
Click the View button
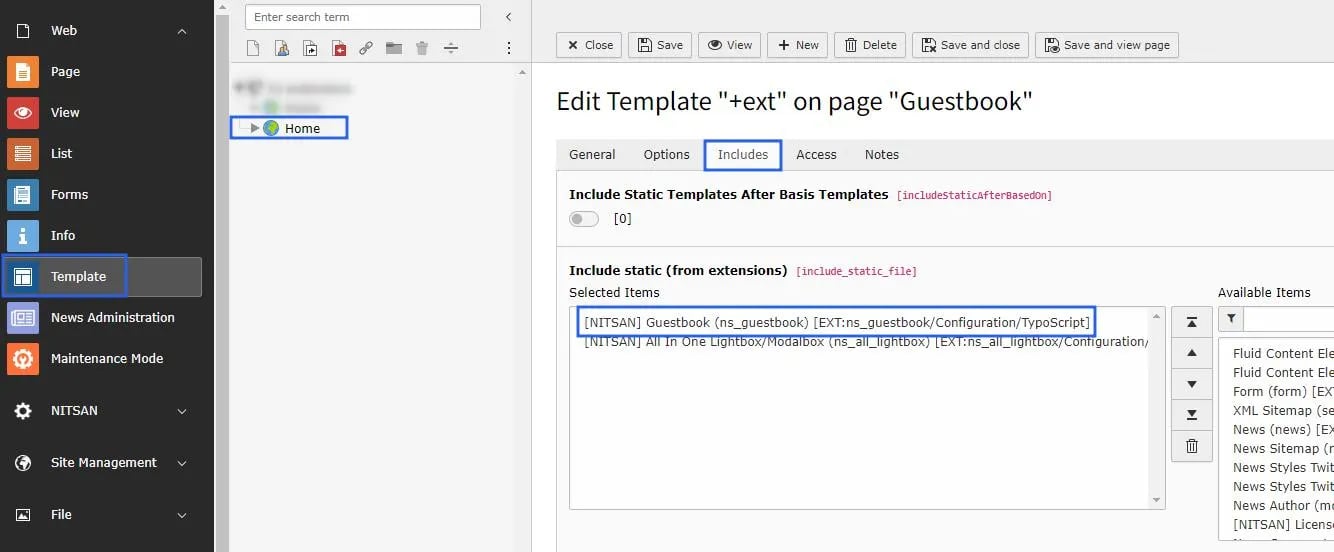[x=730, y=45]
